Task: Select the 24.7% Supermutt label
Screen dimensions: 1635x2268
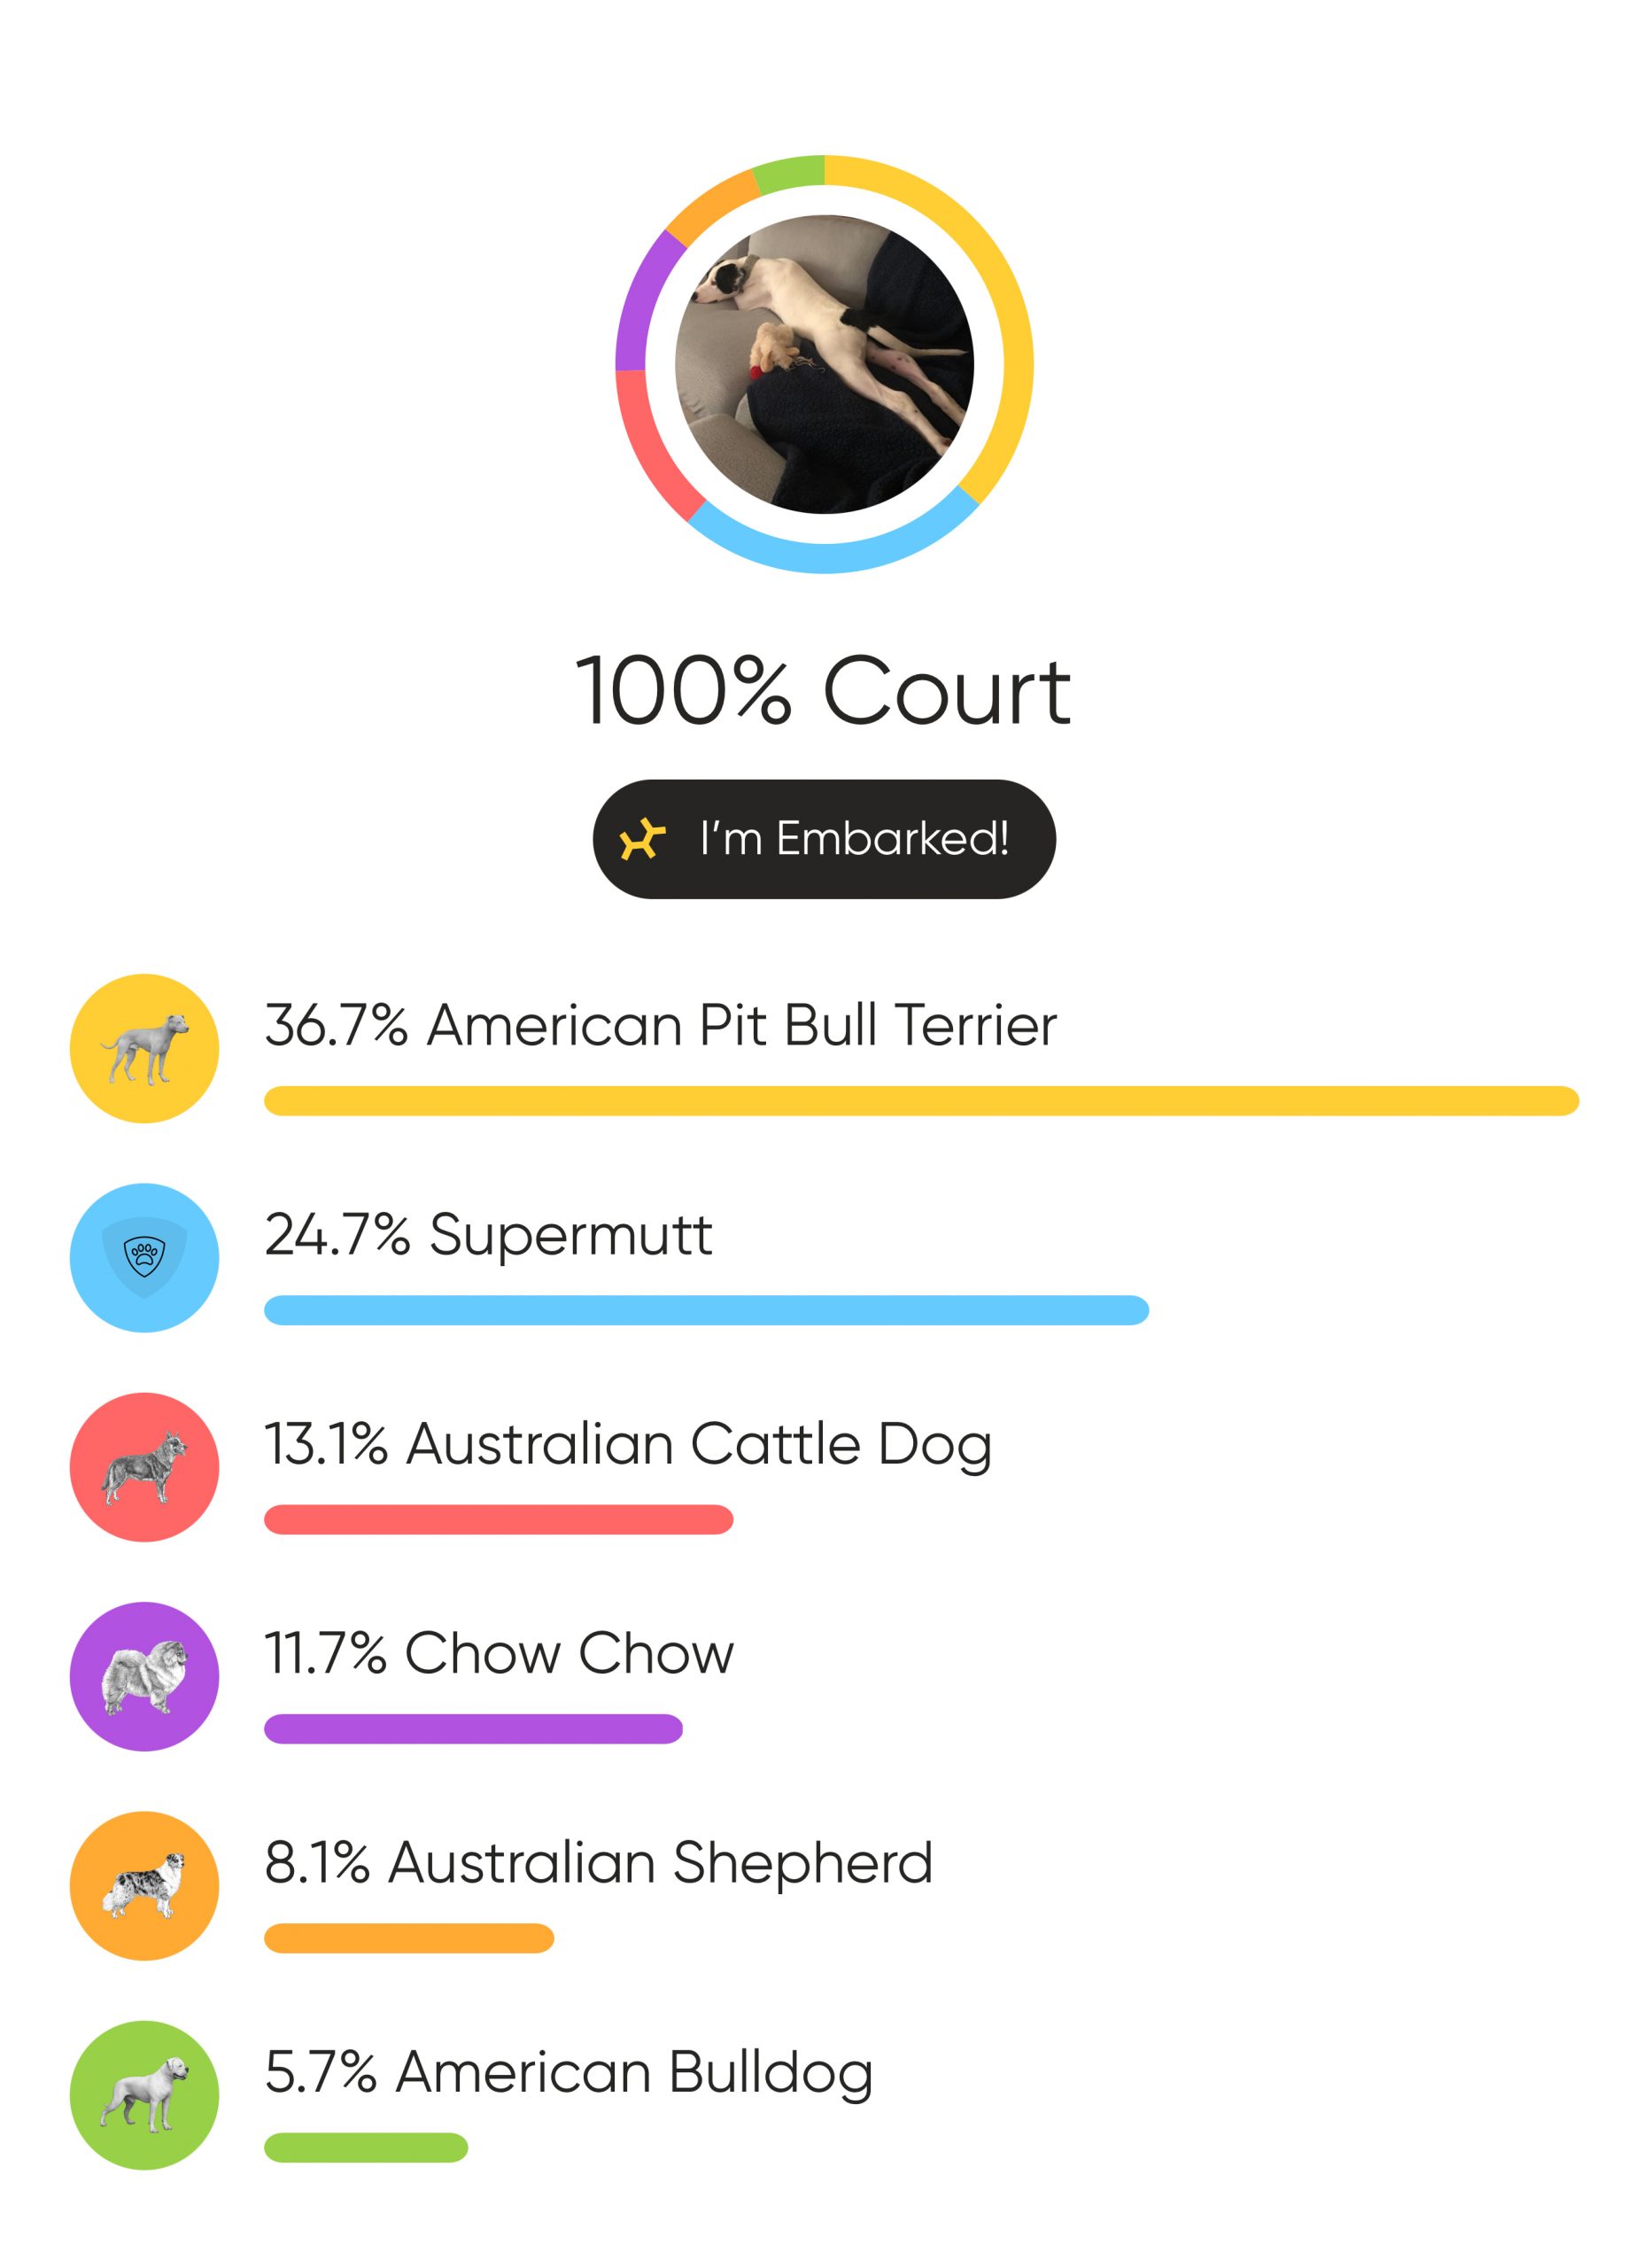Action: [488, 1234]
